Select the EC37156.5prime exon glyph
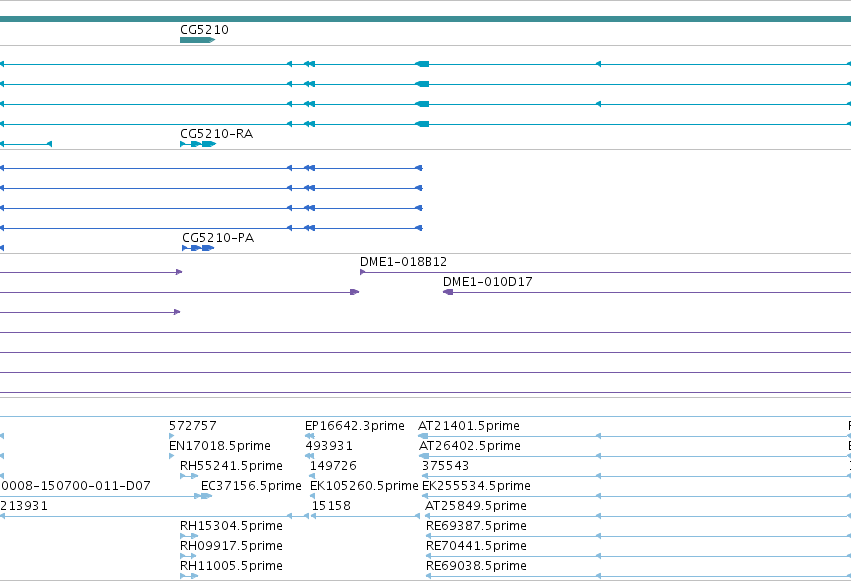 [x=206, y=496]
